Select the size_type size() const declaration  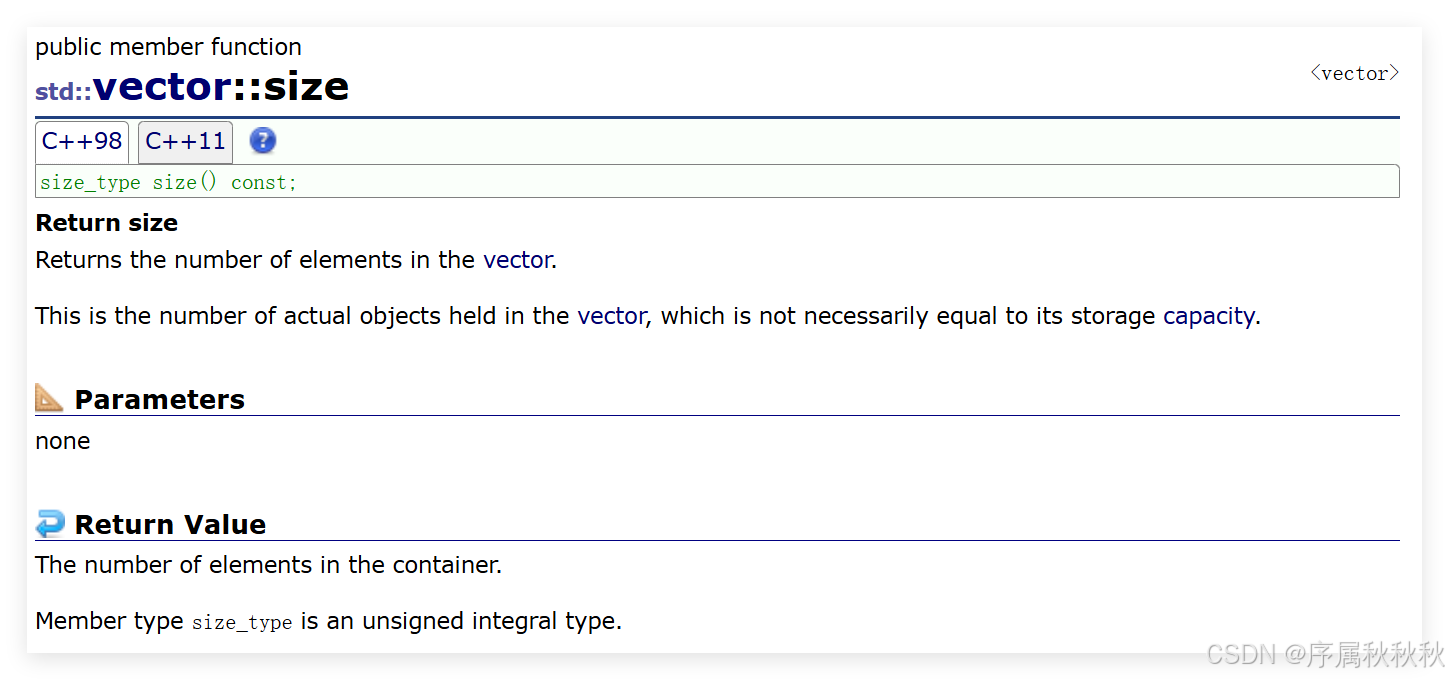(166, 181)
